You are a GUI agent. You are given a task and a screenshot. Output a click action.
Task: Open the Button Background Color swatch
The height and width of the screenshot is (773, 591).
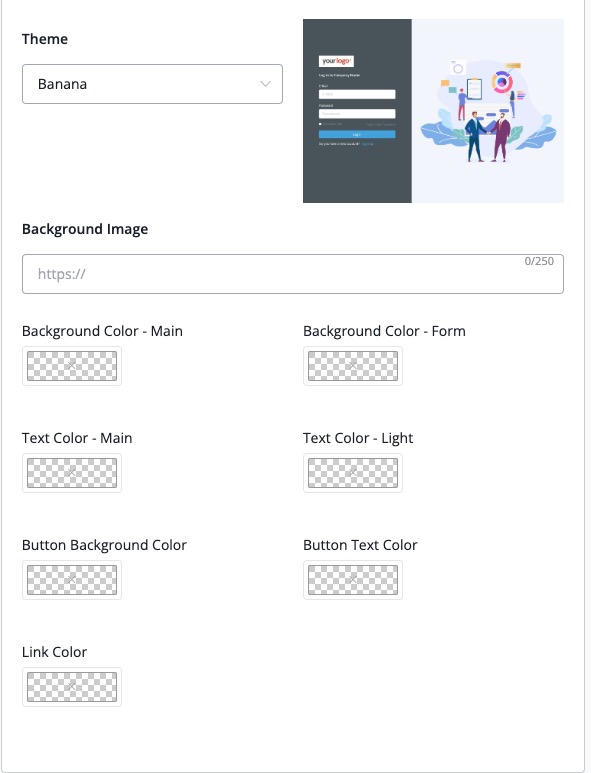click(72, 580)
